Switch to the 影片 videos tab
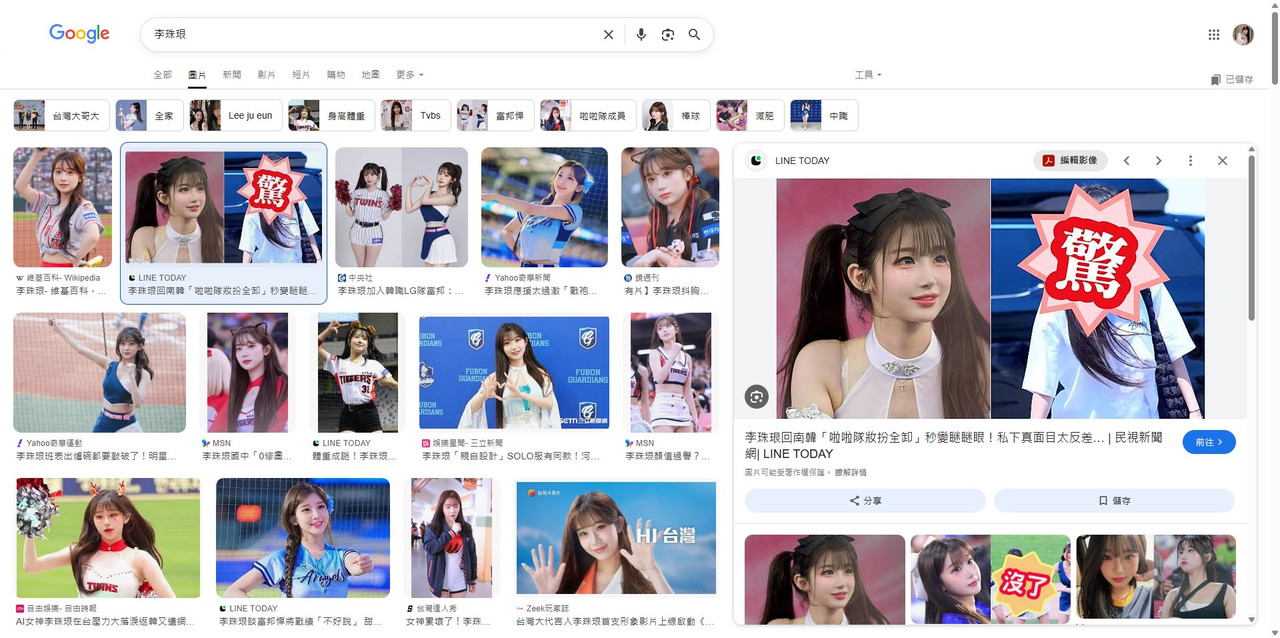1280x638 pixels. pyautogui.click(x=266, y=75)
